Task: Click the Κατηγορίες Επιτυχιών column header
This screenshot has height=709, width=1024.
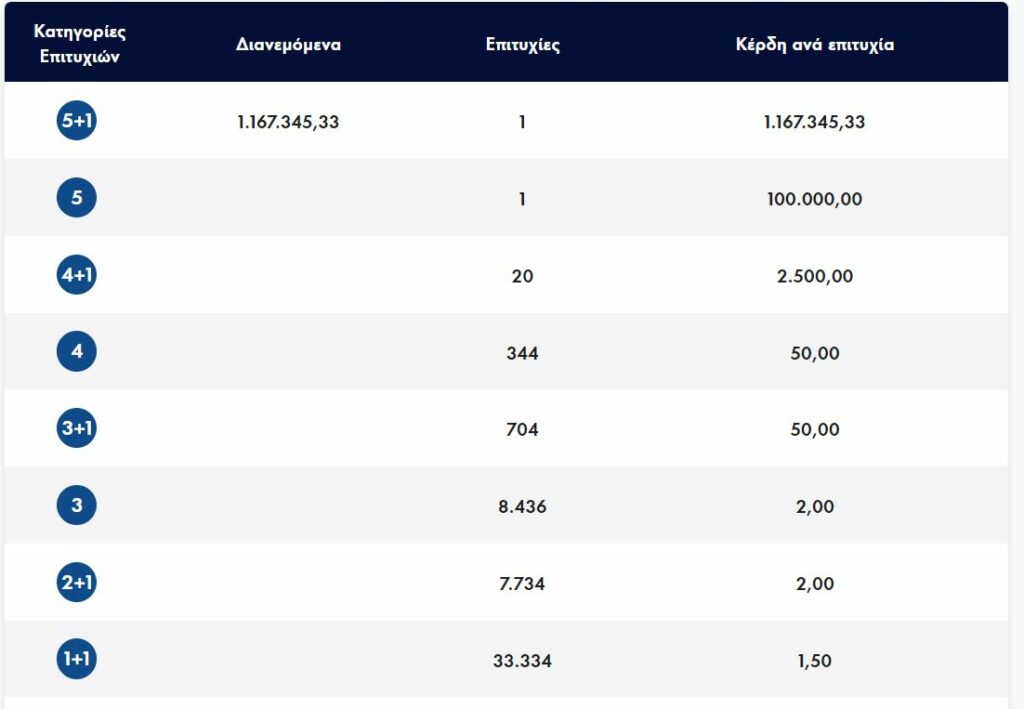Action: click(80, 44)
